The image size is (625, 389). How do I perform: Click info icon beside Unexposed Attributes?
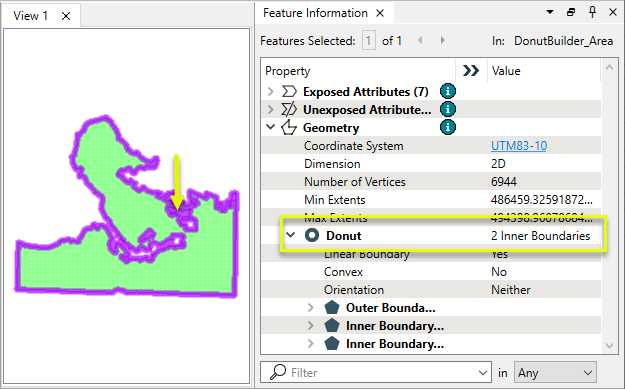(x=448, y=109)
